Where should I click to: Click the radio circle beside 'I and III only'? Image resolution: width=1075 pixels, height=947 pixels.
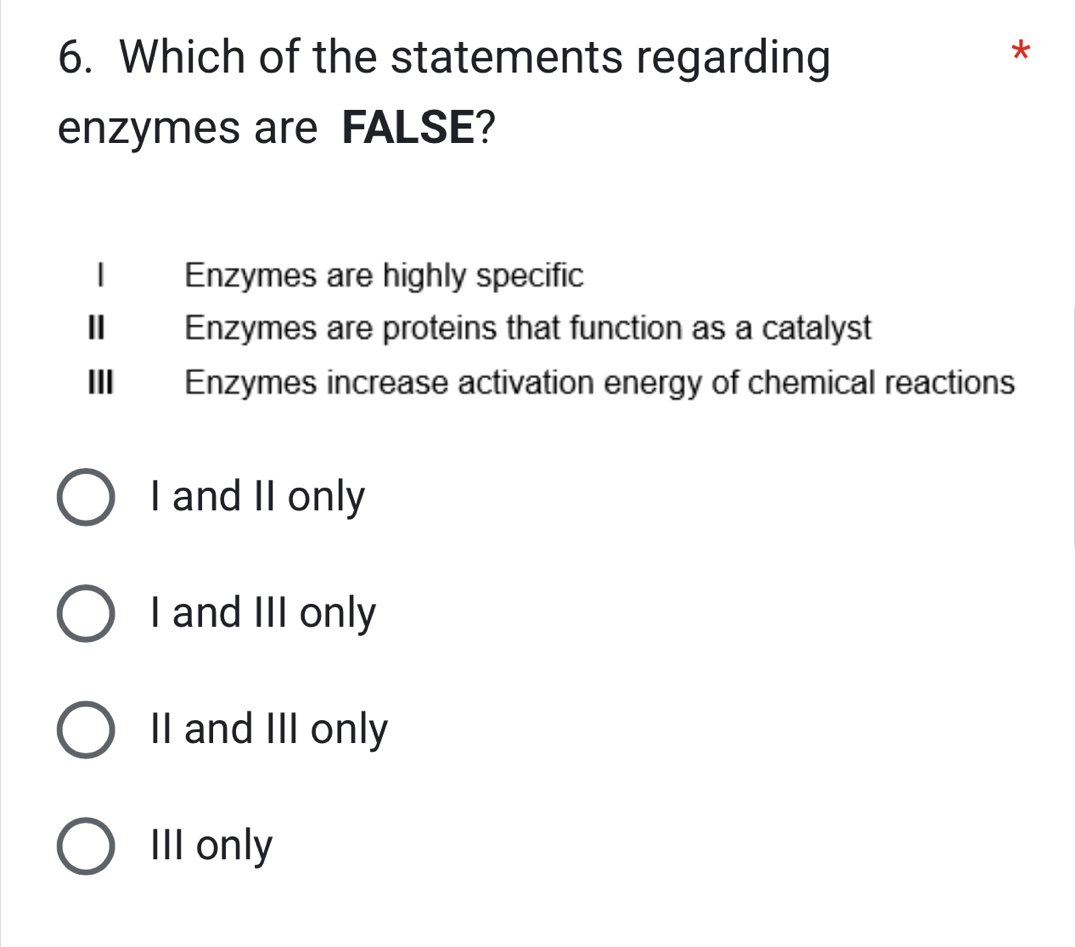pyautogui.click(x=85, y=613)
